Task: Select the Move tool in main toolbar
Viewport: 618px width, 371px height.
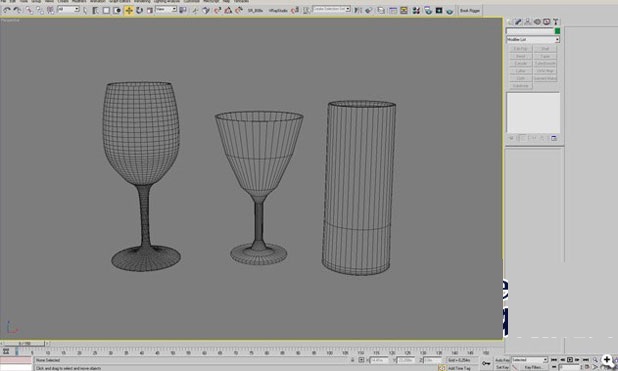Action: tap(129, 10)
